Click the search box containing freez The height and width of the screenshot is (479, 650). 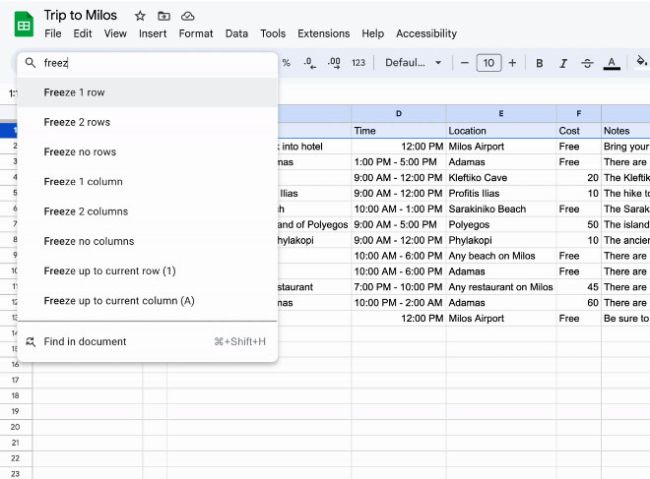(x=148, y=63)
